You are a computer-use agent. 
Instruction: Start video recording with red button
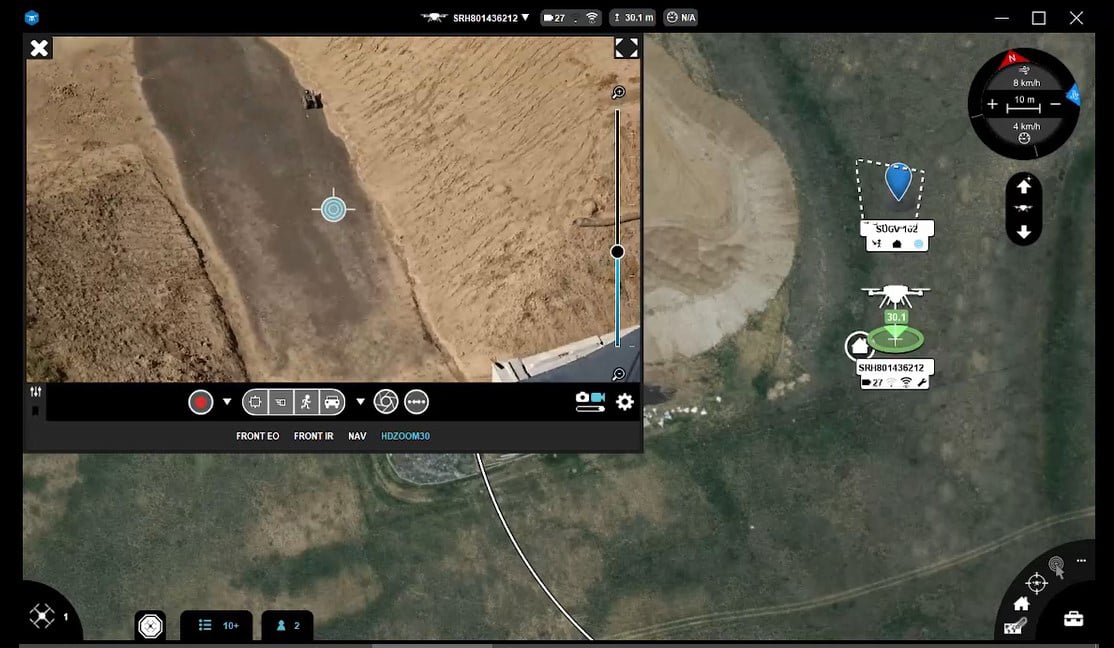coord(201,402)
